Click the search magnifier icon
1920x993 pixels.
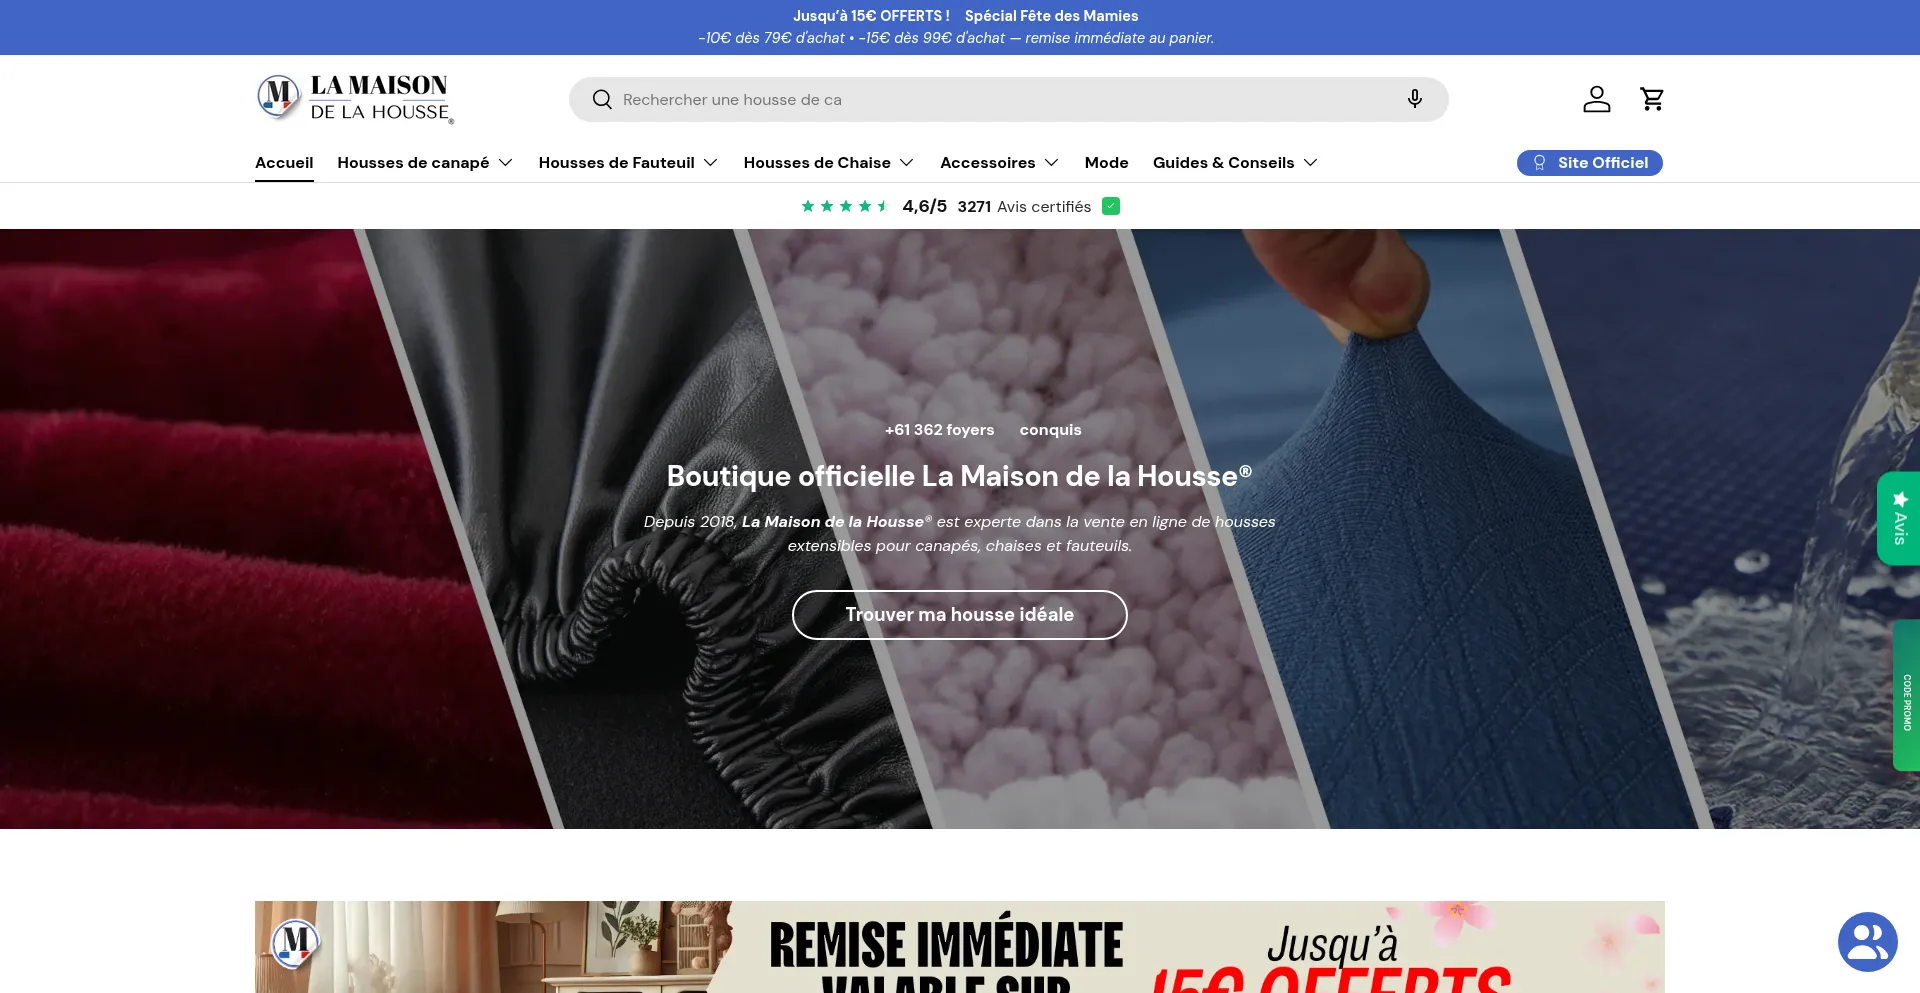[601, 99]
